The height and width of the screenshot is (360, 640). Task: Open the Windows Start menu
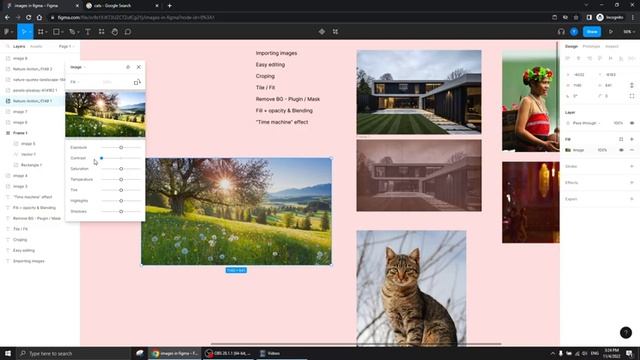coord(8,353)
